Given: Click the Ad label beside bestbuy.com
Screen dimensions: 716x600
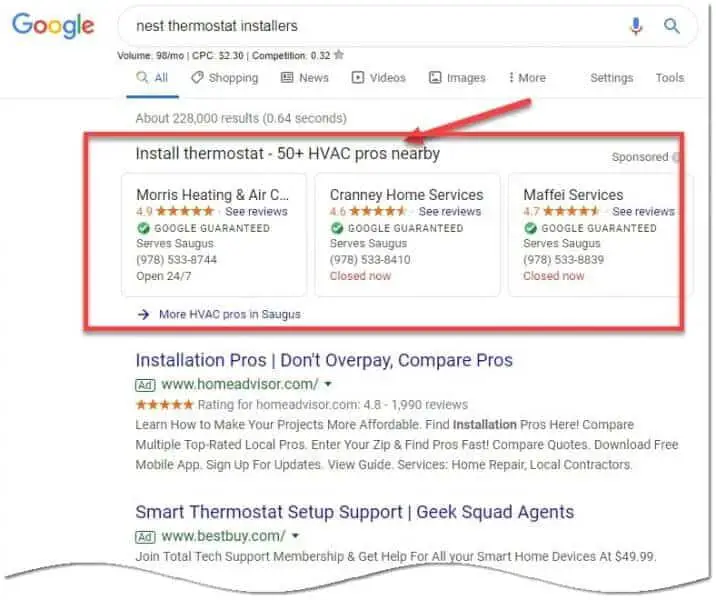Looking at the screenshot, I should coord(145,537).
